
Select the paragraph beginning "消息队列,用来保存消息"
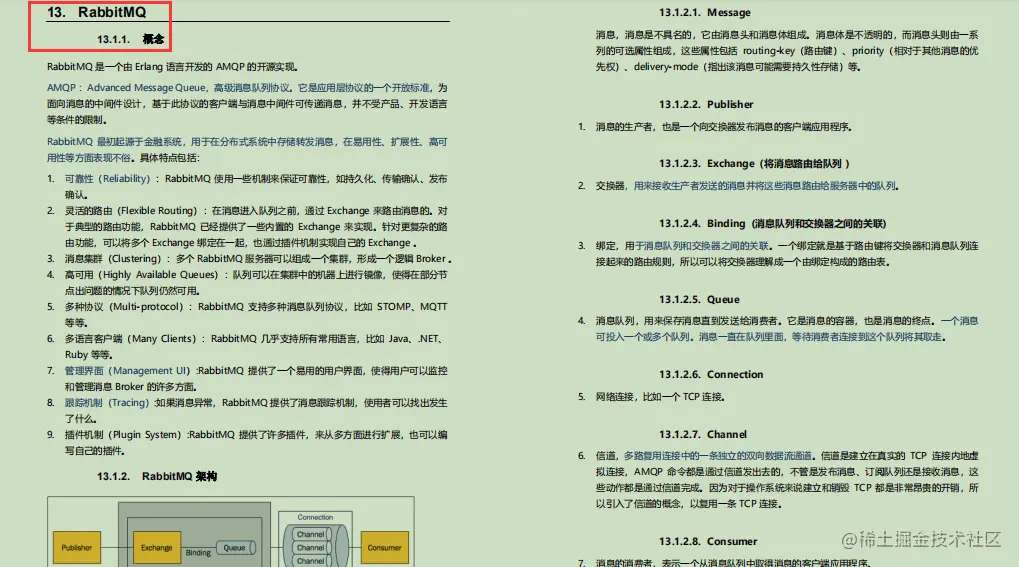pyautogui.click(x=787, y=328)
